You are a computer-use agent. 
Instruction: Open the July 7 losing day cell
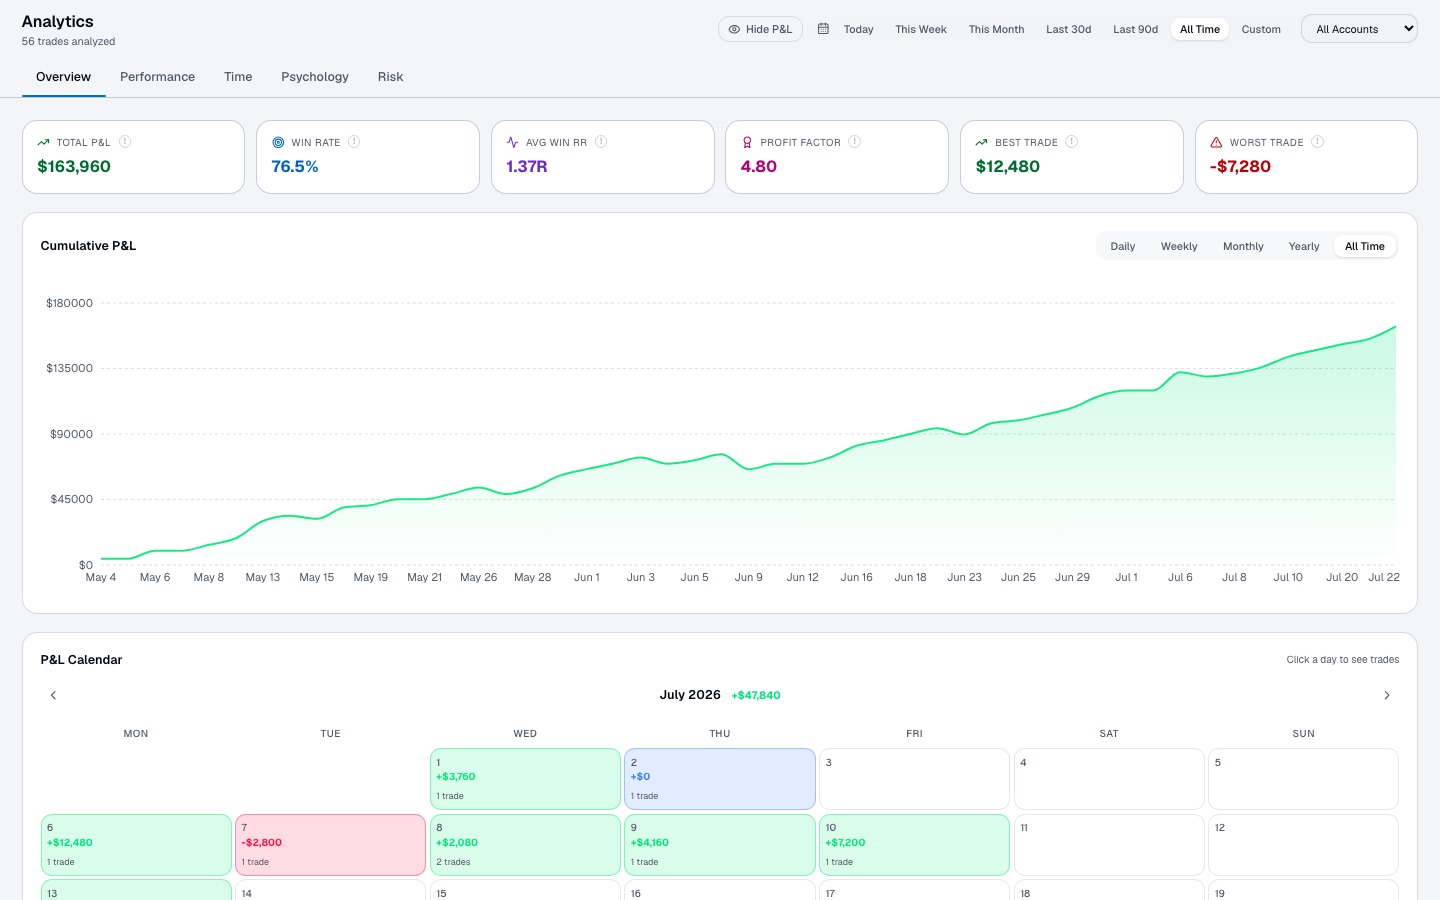[x=330, y=845]
